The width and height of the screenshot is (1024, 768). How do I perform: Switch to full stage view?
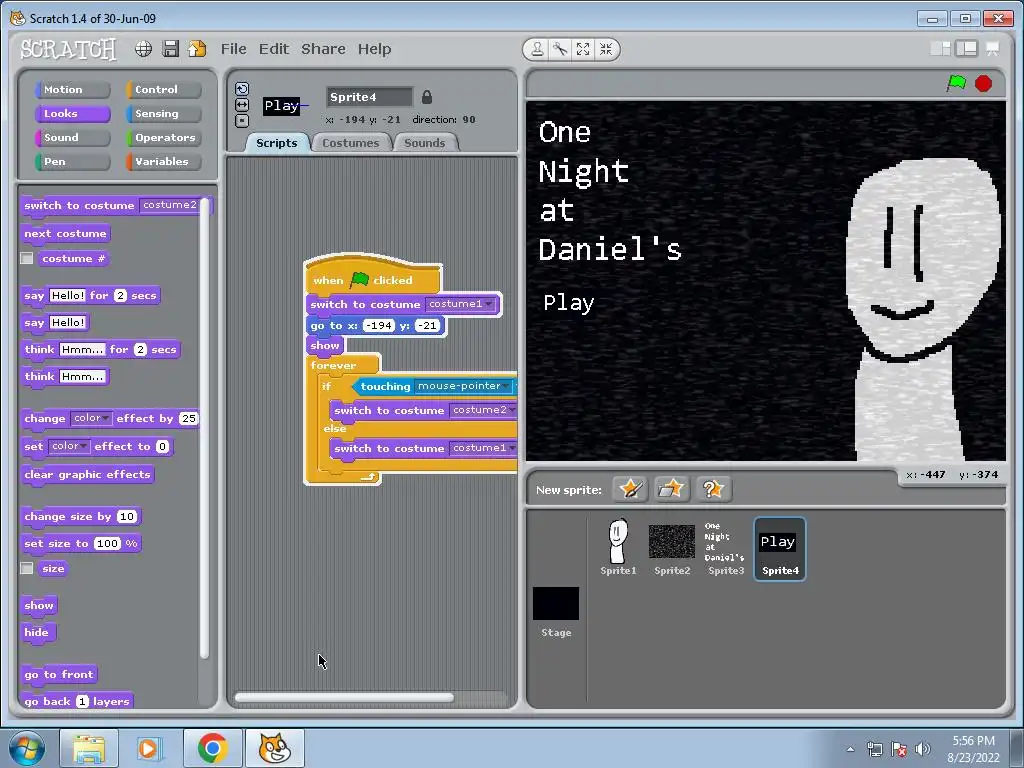[x=967, y=48]
